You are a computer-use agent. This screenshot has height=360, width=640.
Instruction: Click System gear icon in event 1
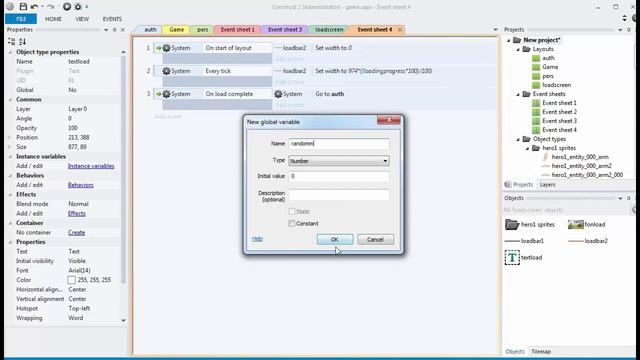(x=166, y=48)
